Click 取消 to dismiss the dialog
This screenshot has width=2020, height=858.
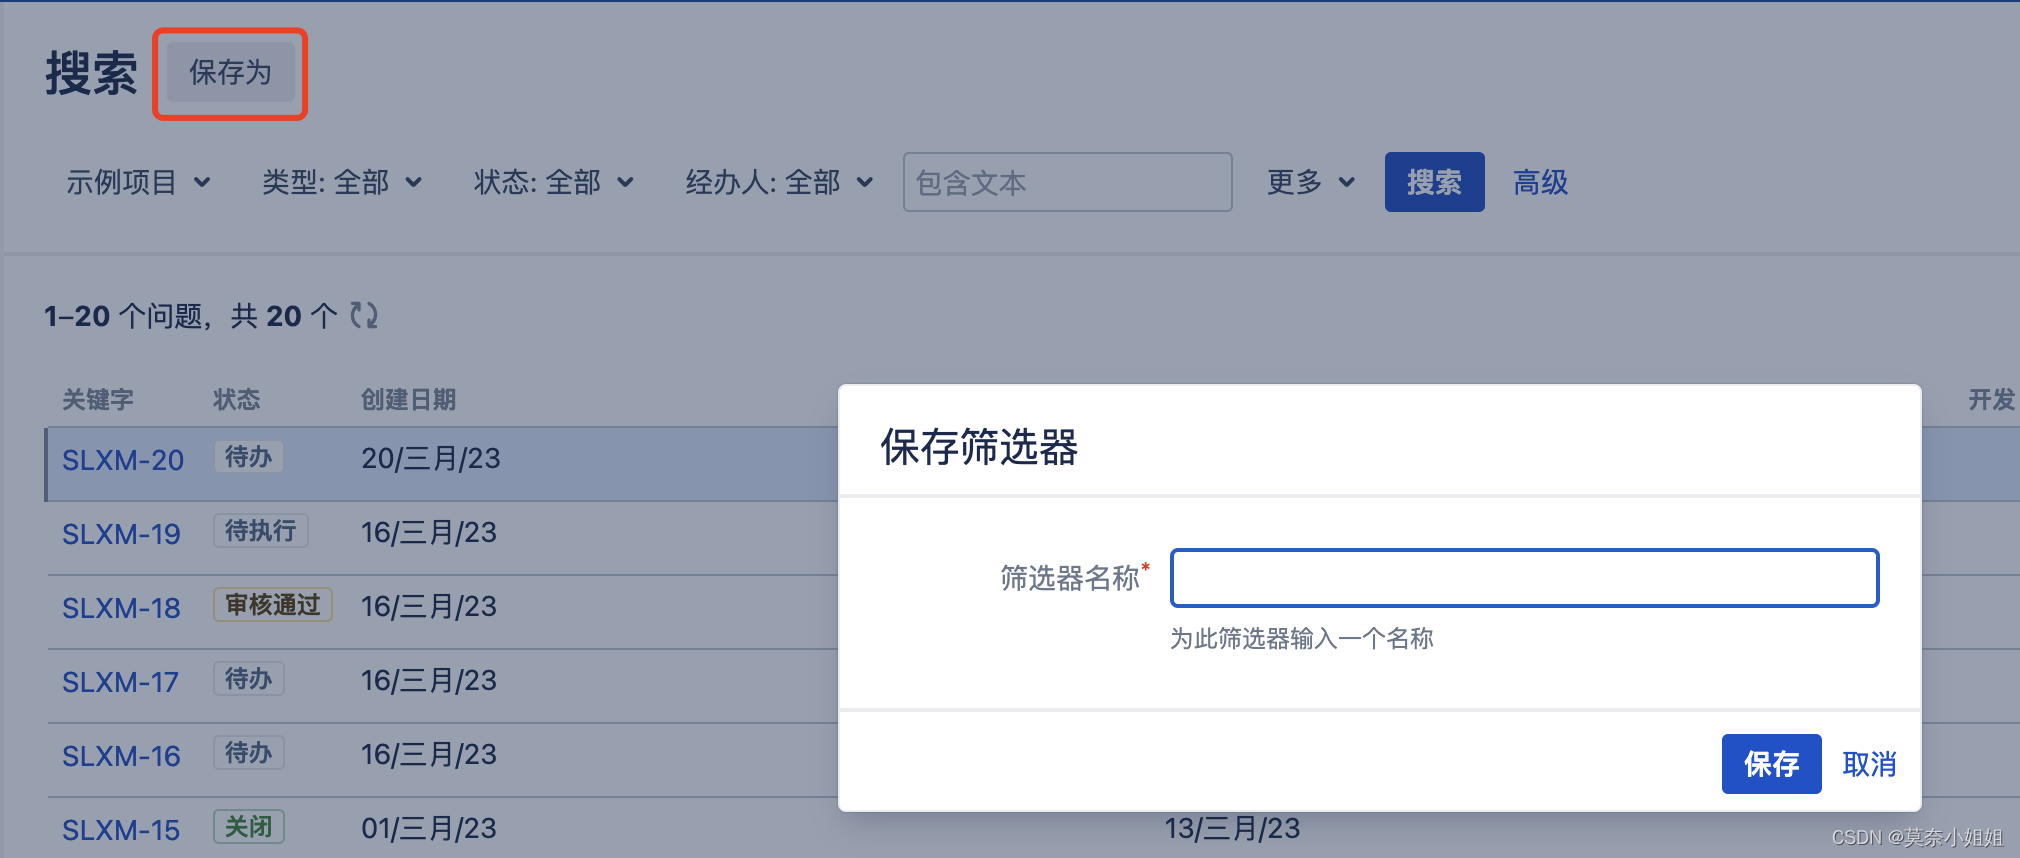(x=1869, y=764)
